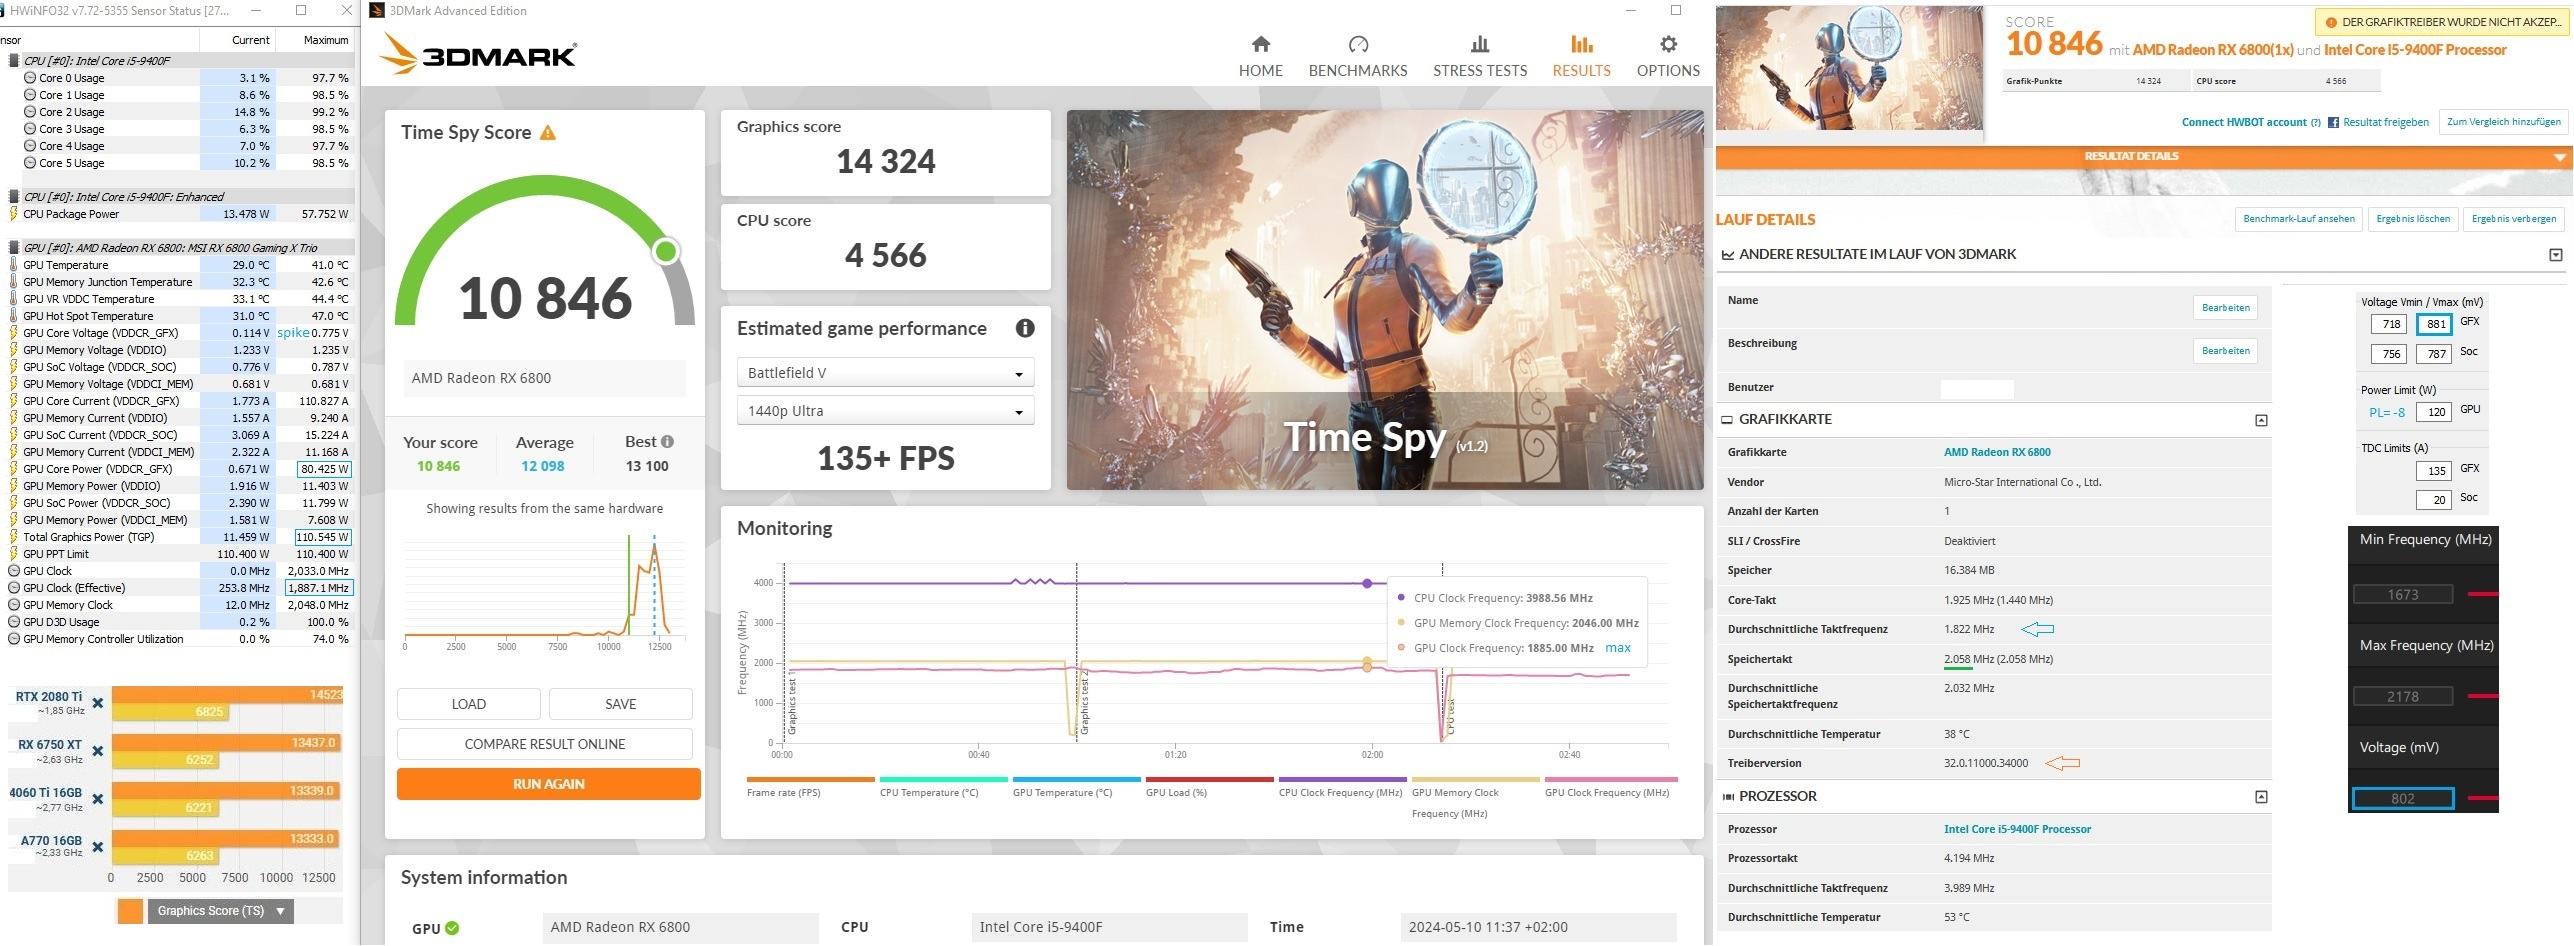The image size is (2574, 946).
Task: Click the 3DMark logo
Action: 479,54
